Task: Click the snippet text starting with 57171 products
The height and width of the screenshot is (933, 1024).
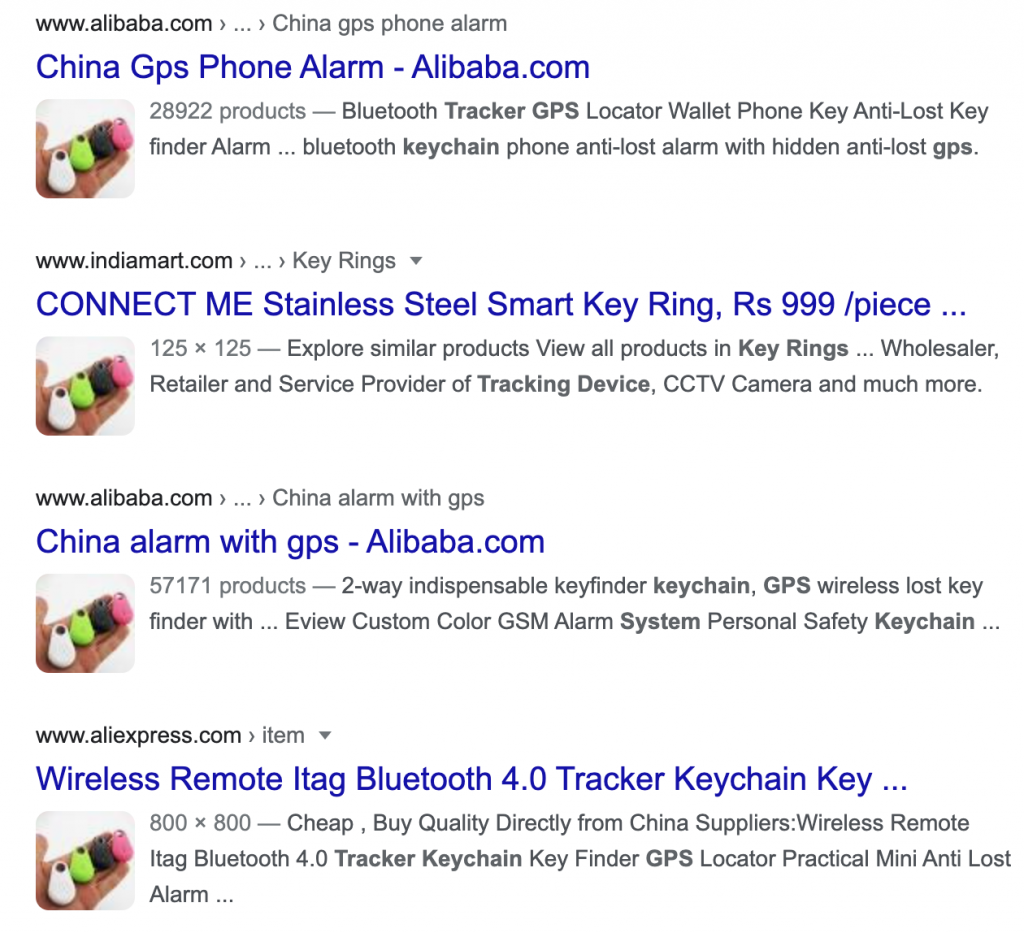Action: coord(575,604)
